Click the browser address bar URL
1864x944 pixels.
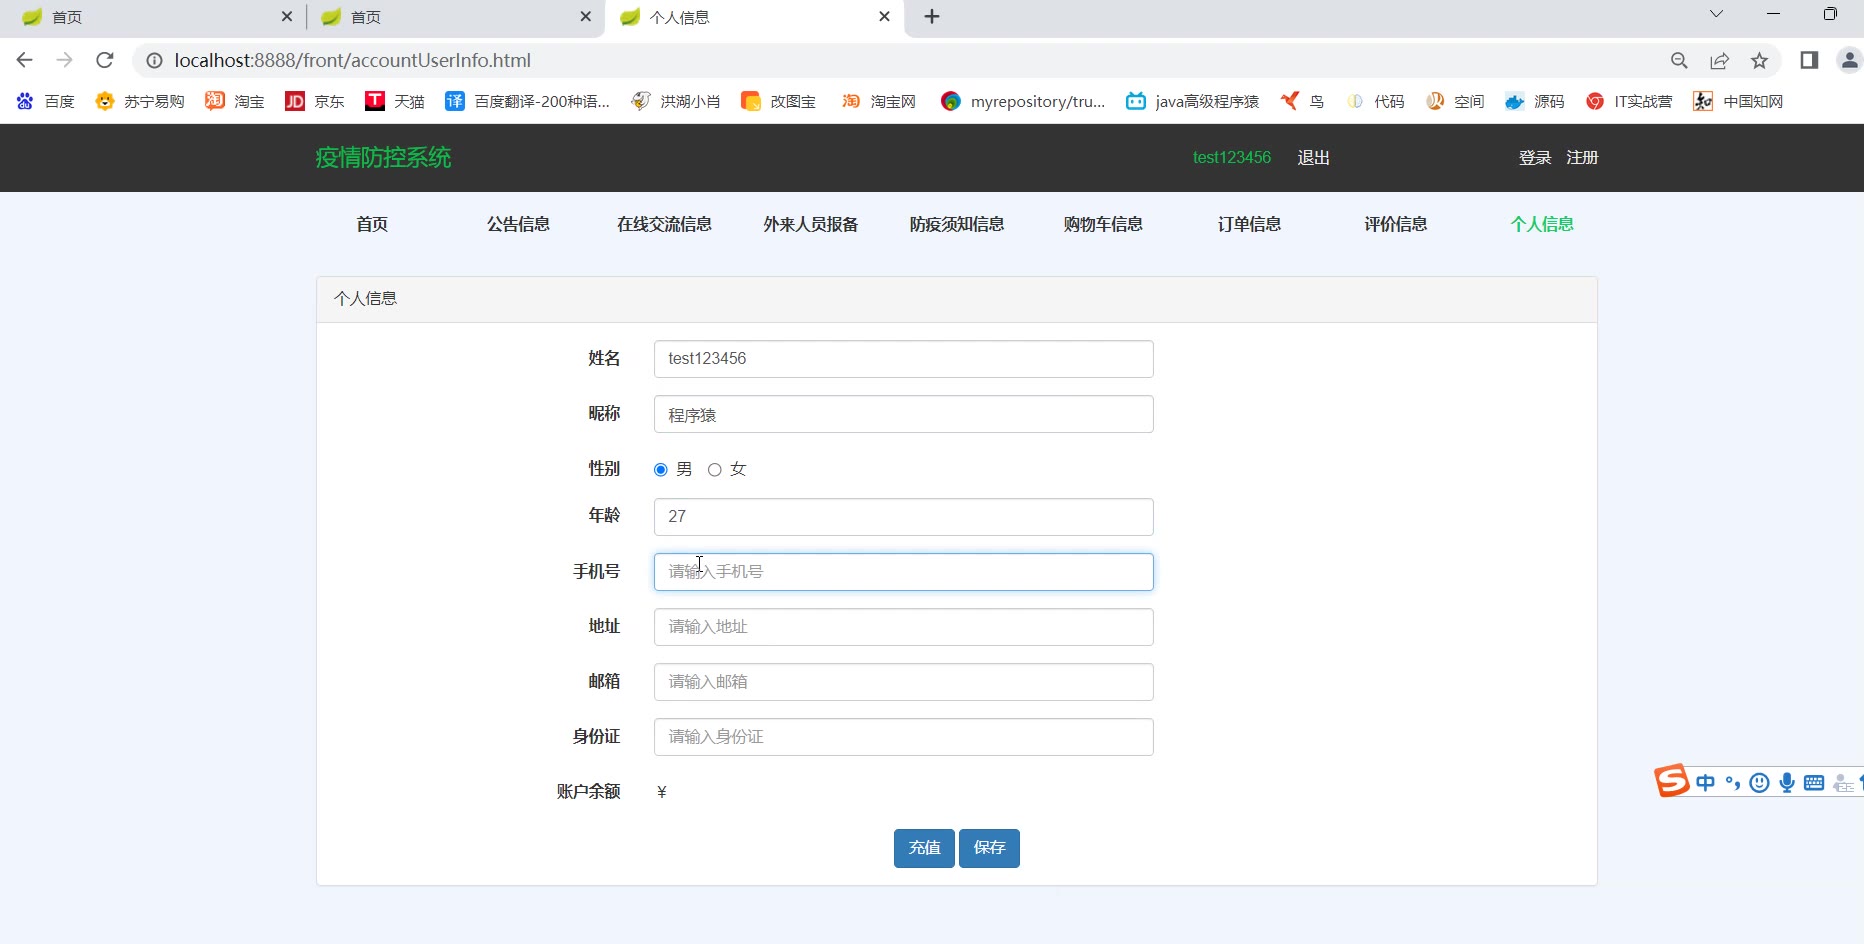352,61
